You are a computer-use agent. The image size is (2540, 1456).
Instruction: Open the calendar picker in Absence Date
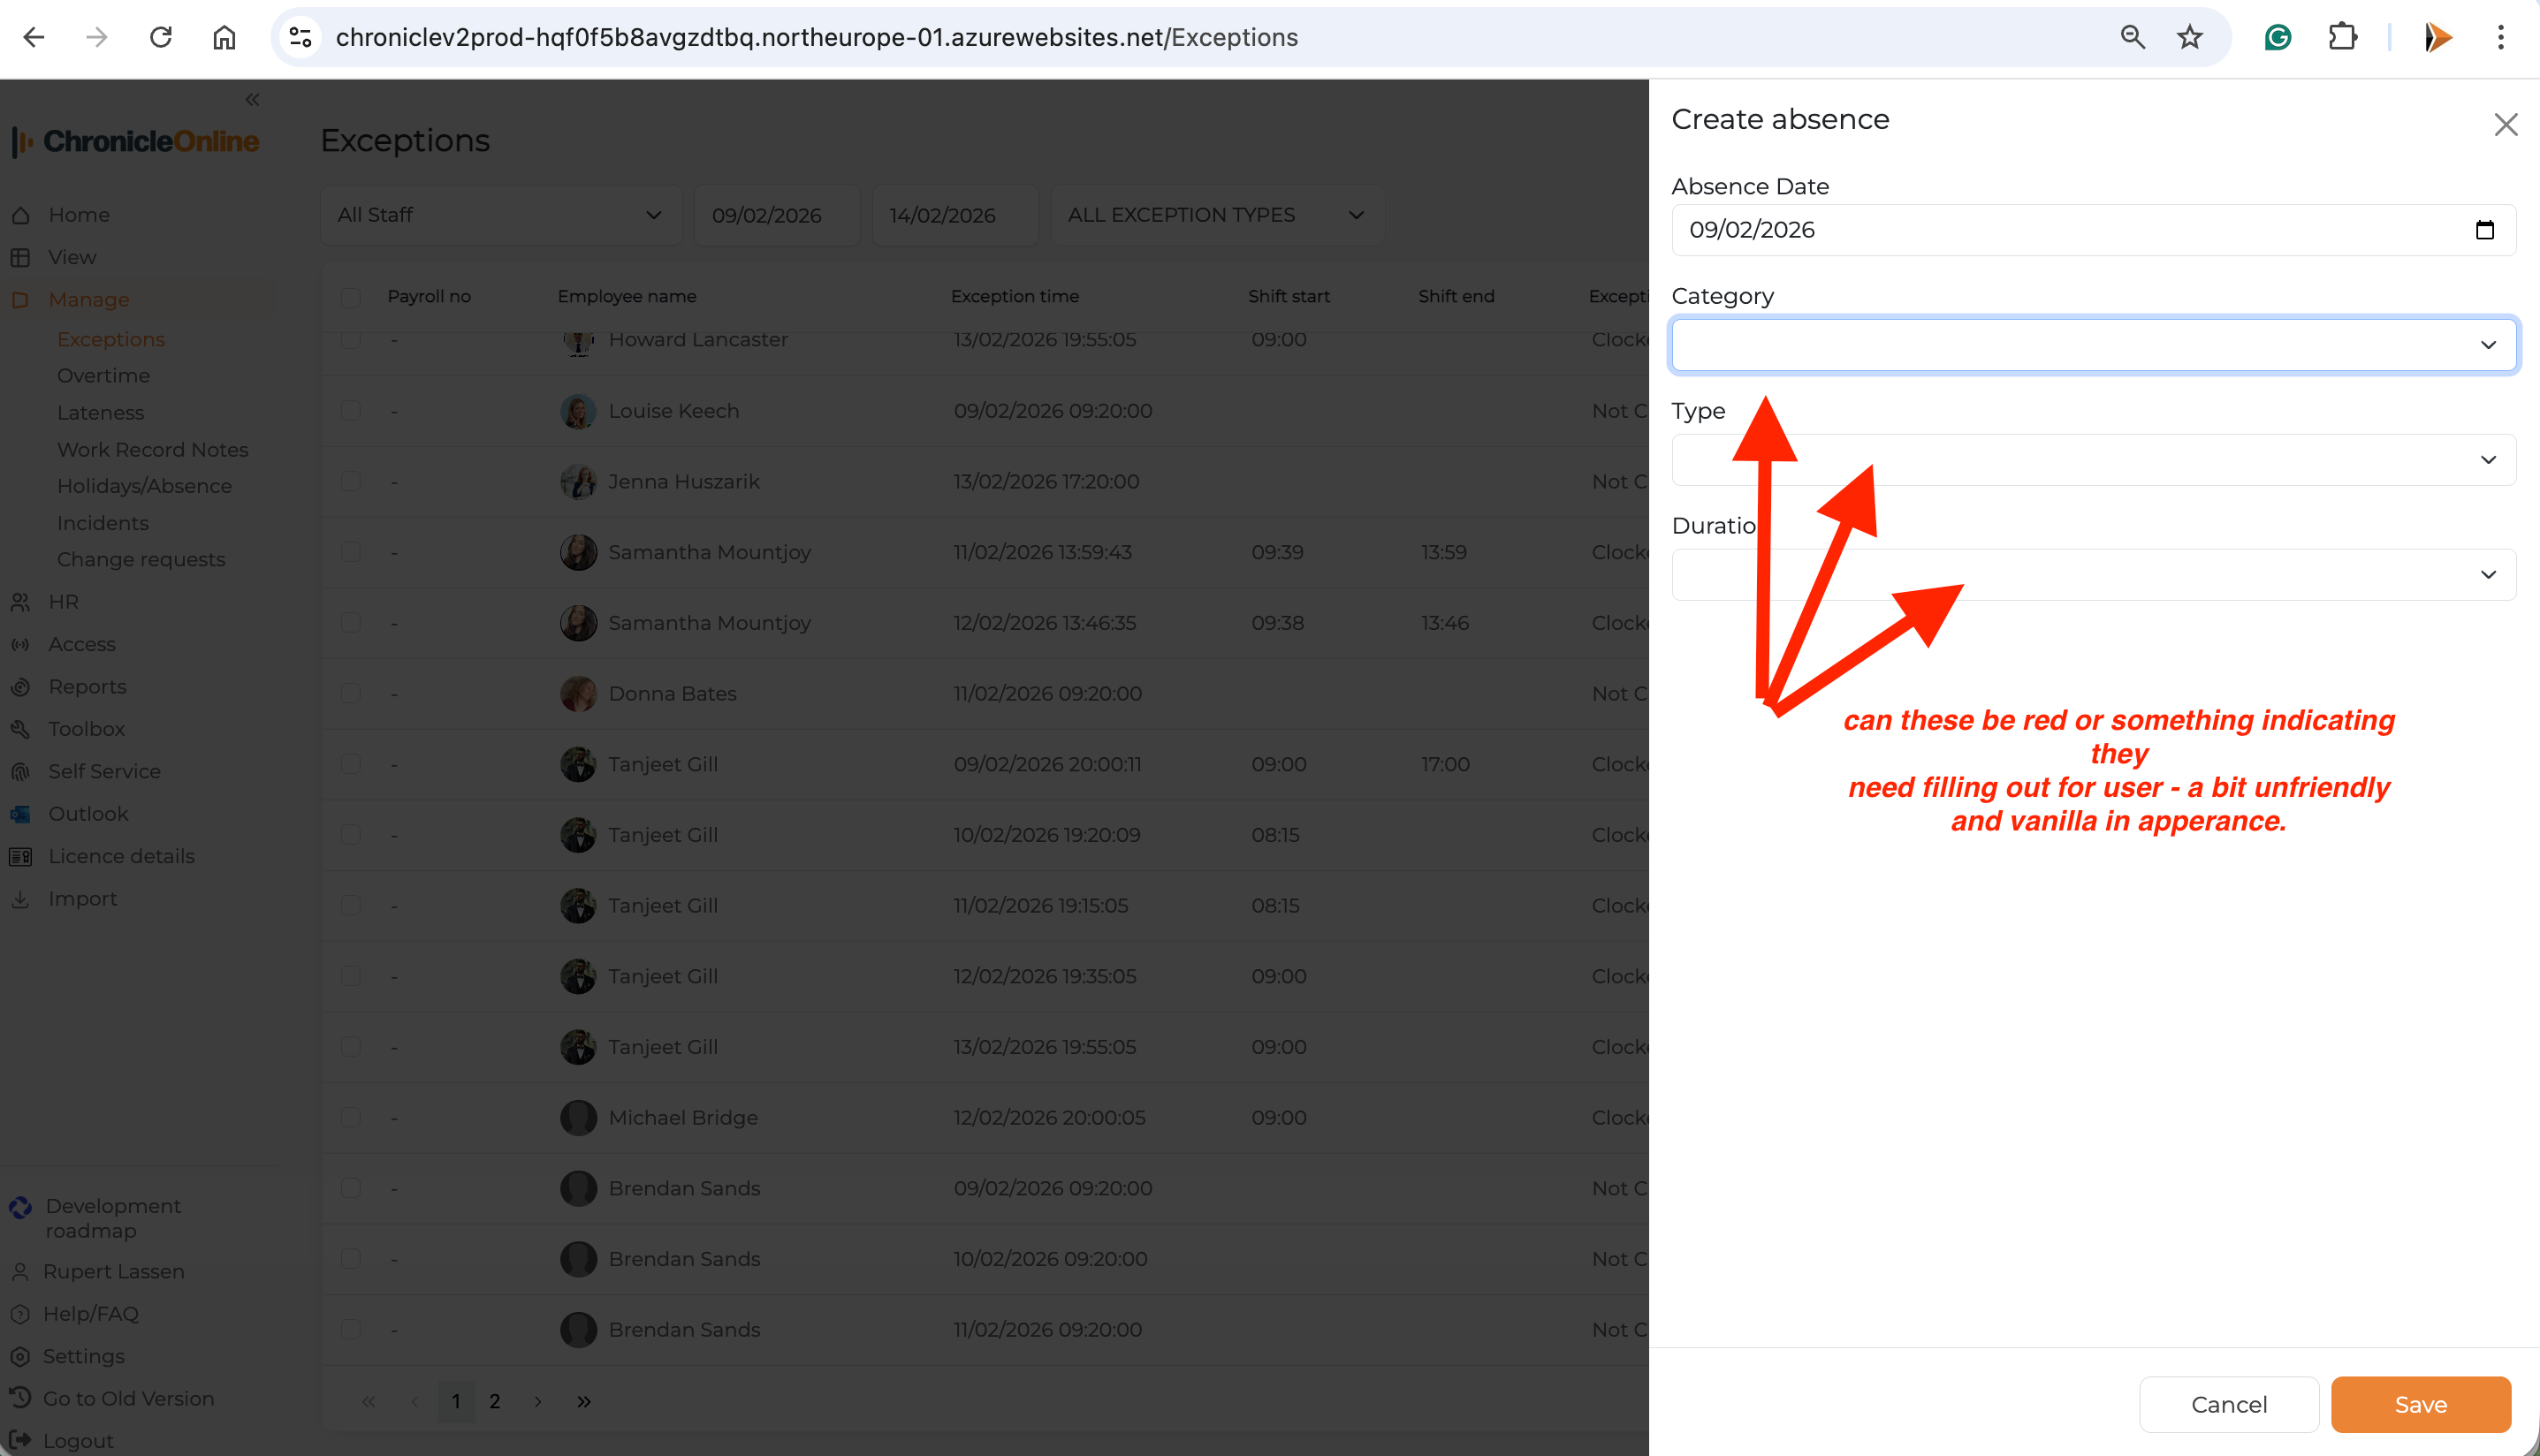coord(2485,230)
